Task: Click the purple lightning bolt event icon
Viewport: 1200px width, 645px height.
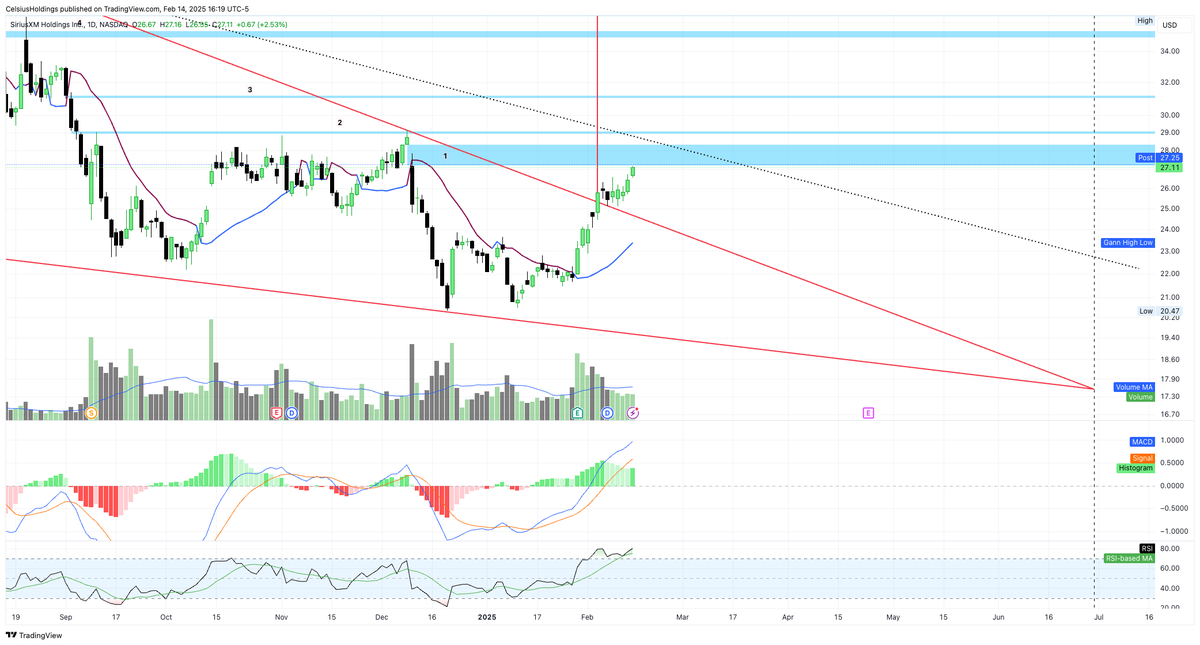Action: 632,412
